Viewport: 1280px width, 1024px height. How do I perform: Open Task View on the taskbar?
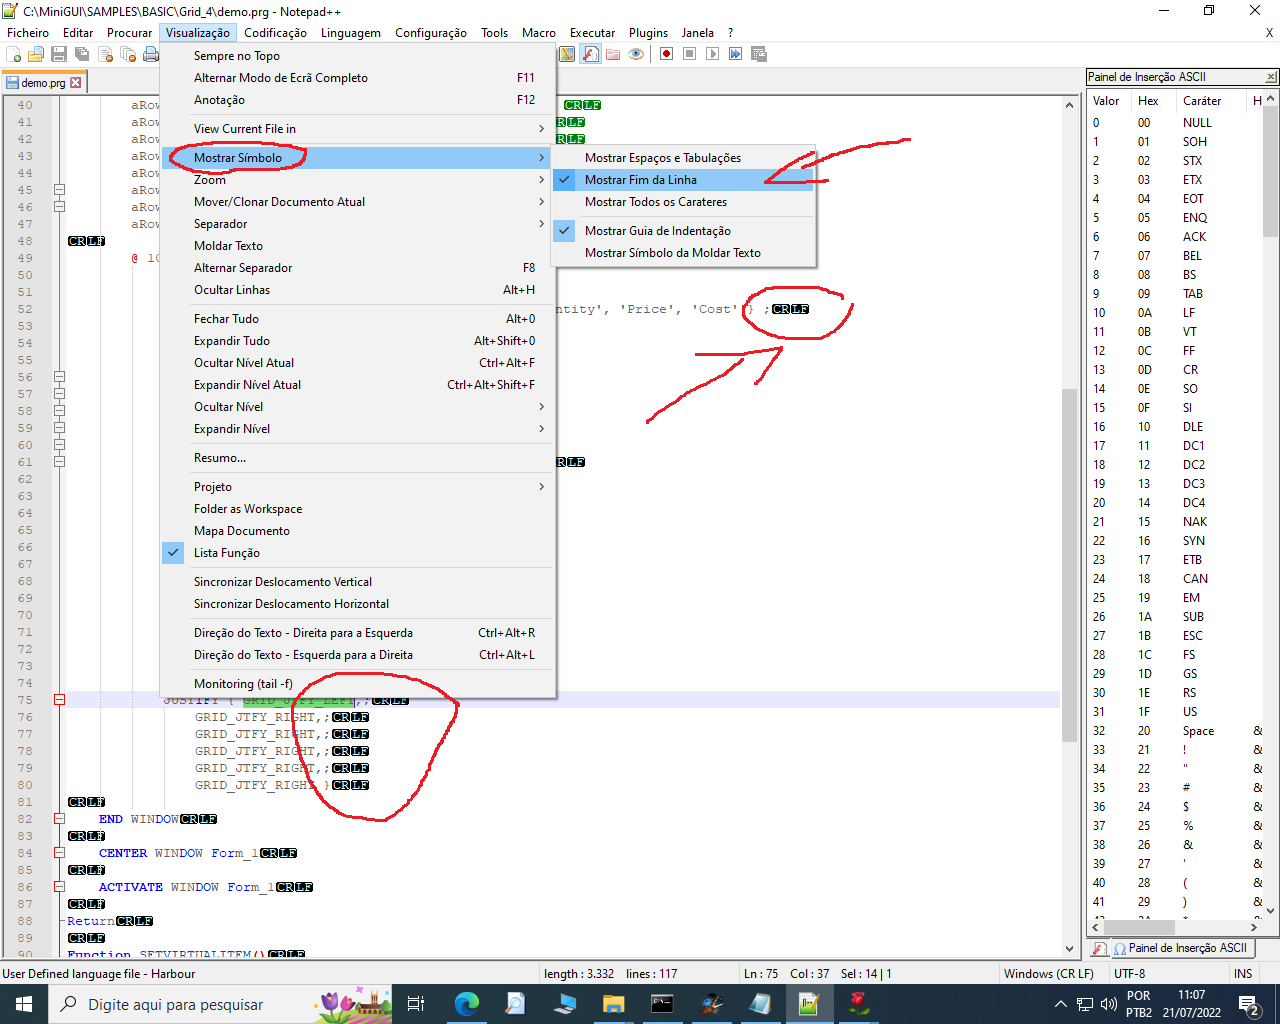coord(416,1004)
